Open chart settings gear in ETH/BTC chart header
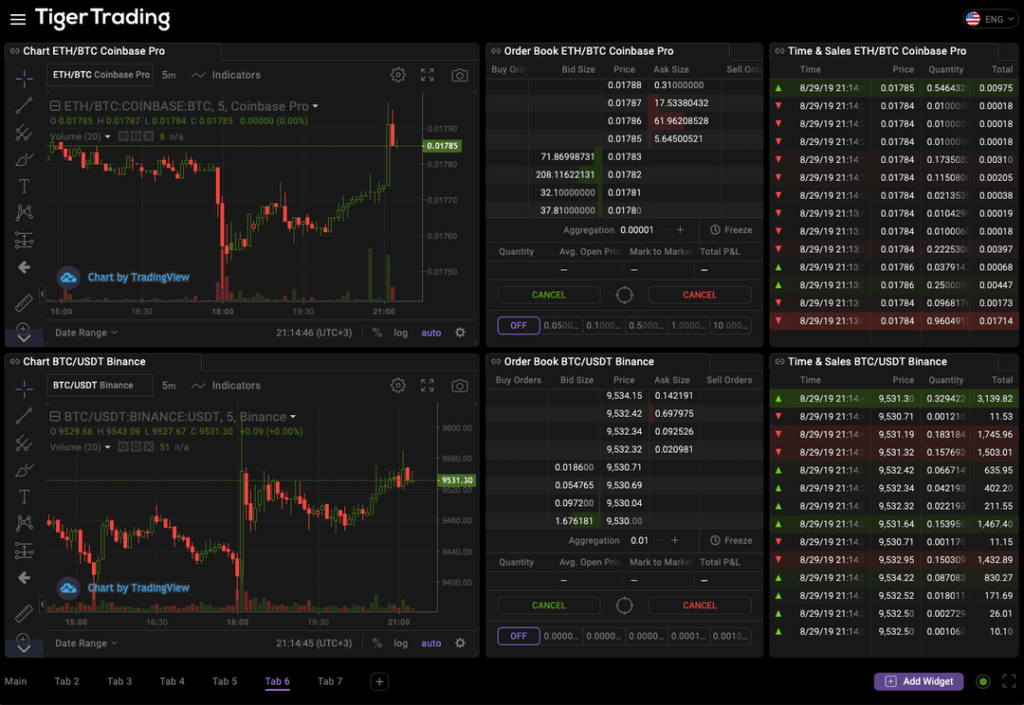This screenshot has height=705, width=1024. pos(398,75)
